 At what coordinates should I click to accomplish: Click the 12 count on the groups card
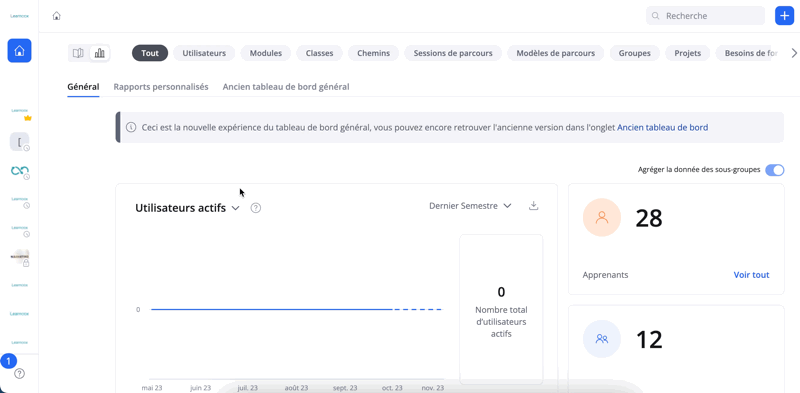tap(649, 339)
